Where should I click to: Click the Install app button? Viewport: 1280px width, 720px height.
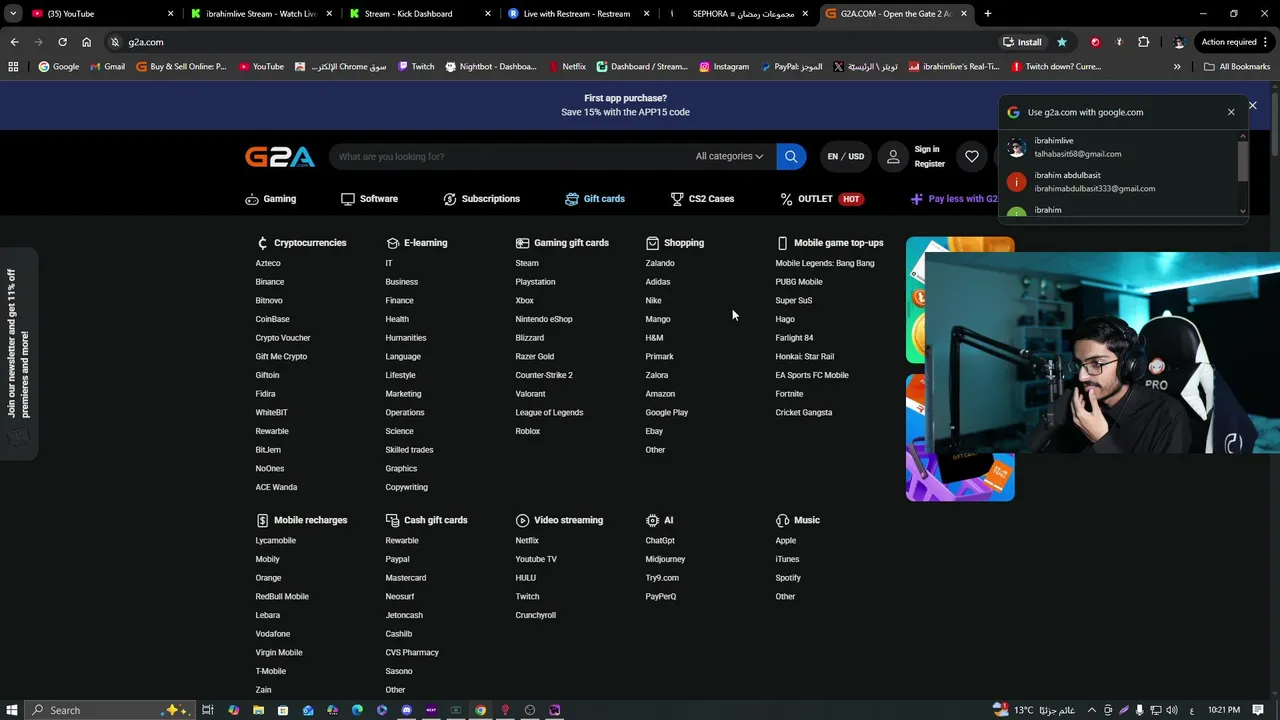[1022, 42]
